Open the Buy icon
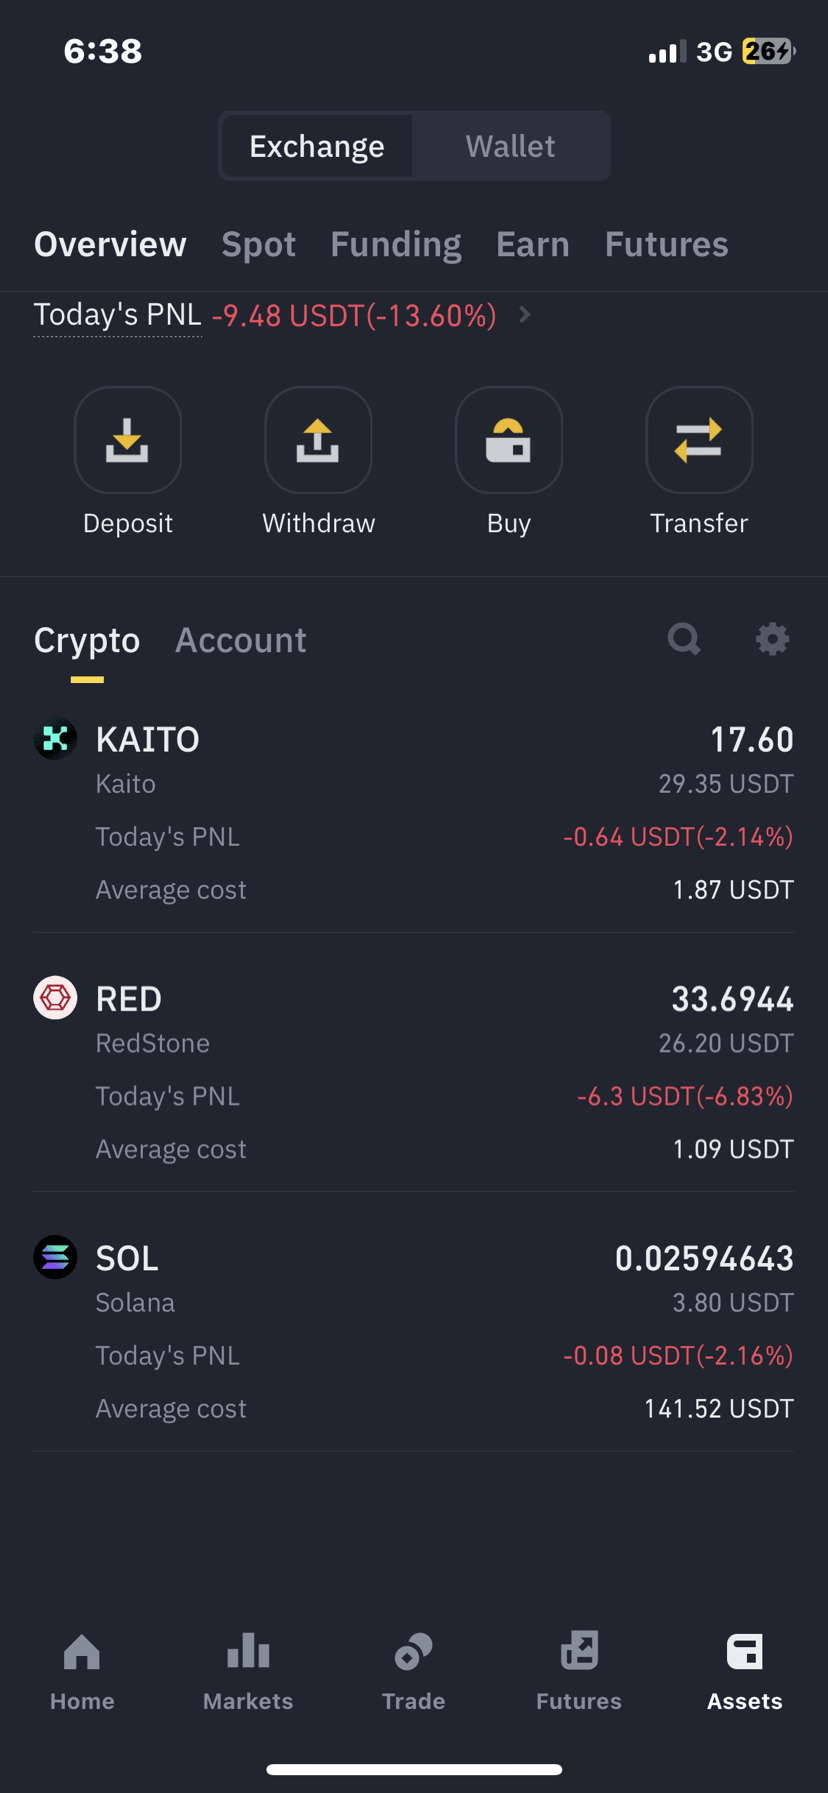The width and height of the screenshot is (828, 1793). click(509, 440)
